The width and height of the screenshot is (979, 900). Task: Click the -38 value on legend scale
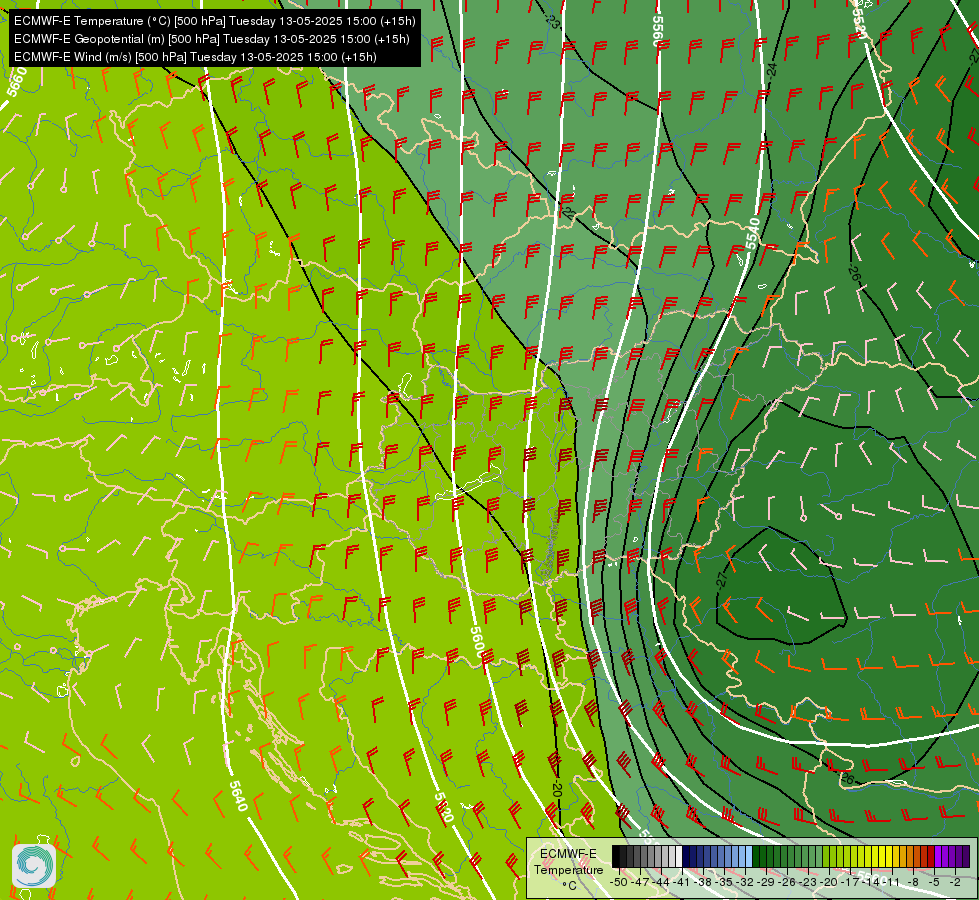[x=702, y=882]
